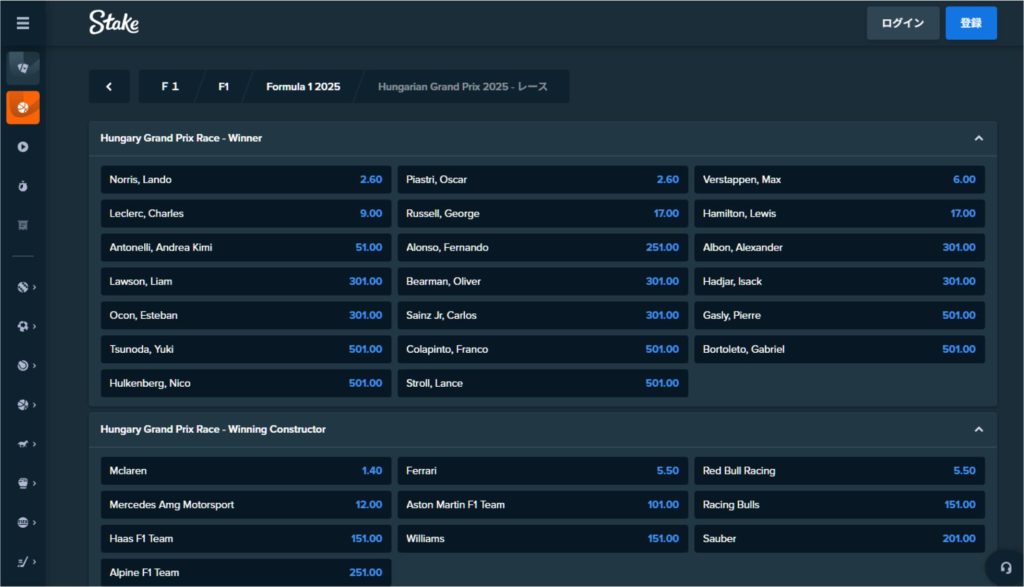Click the ログイン login button
1024x587 pixels.
coord(903,23)
